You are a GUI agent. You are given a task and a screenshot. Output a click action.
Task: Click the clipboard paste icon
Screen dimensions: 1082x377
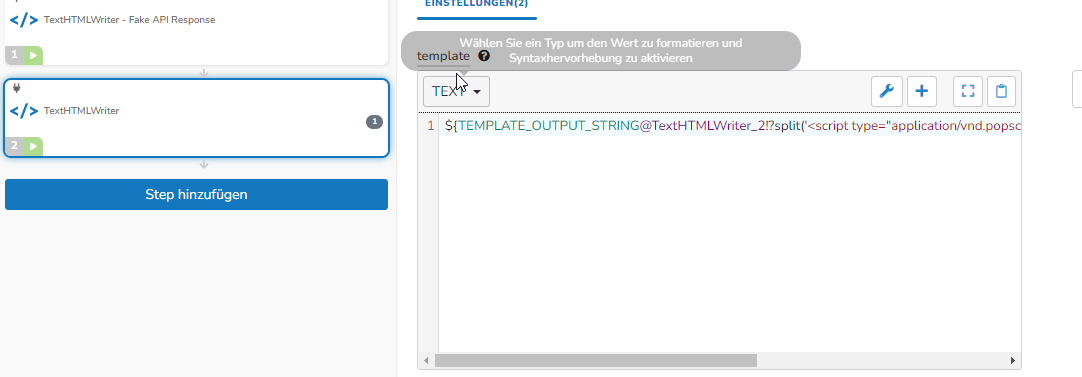[x=1001, y=91]
